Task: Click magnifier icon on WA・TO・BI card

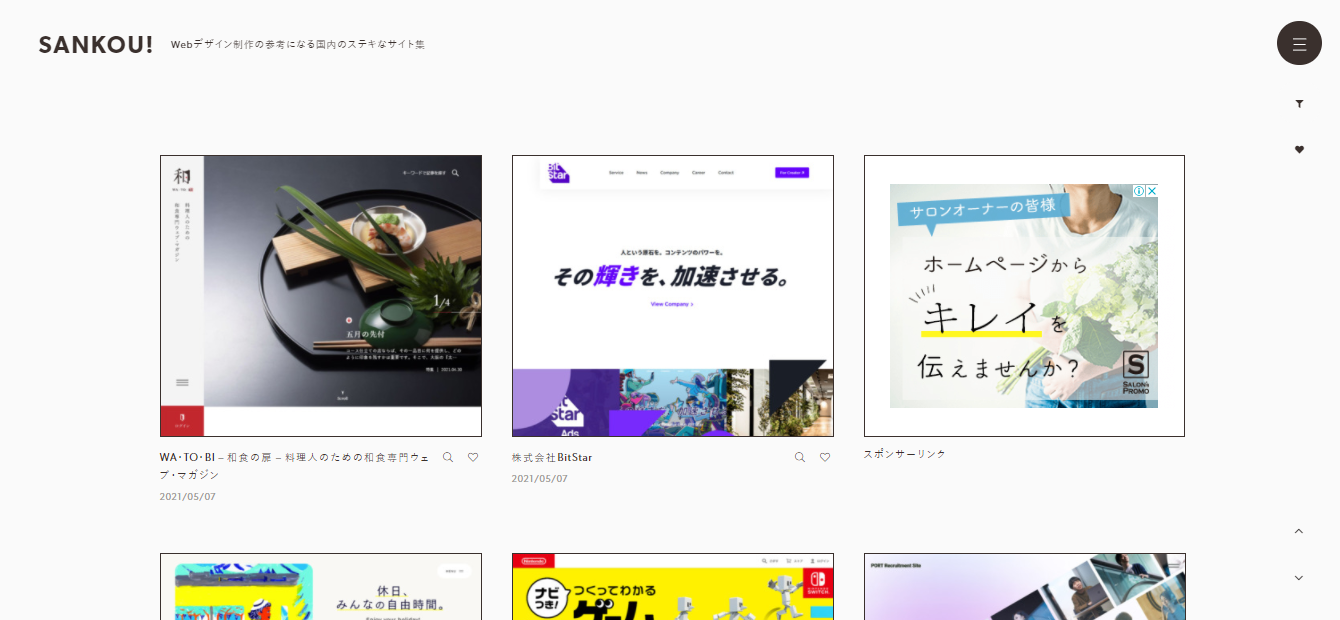Action: (x=448, y=457)
